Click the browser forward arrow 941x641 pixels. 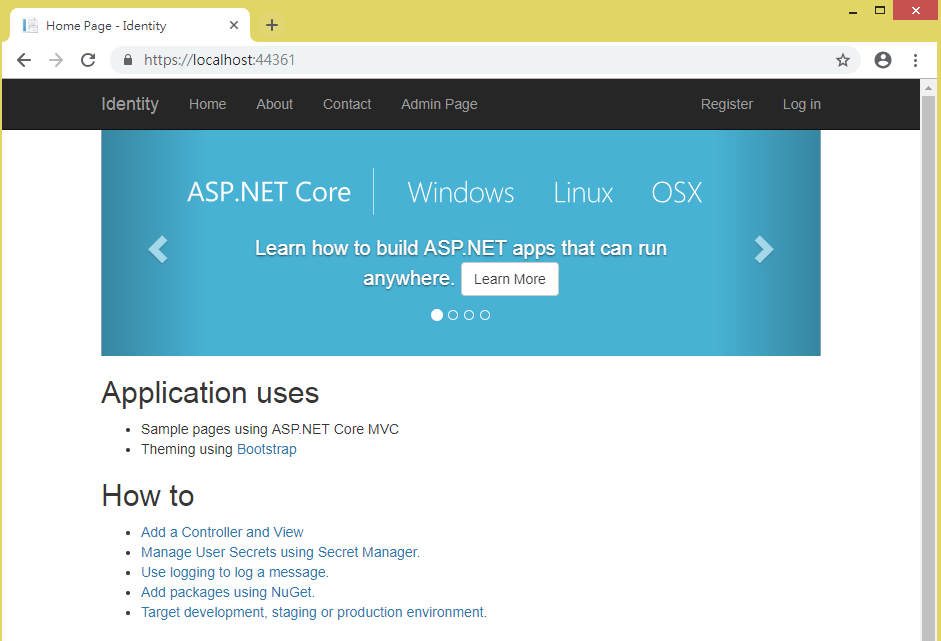pos(56,60)
